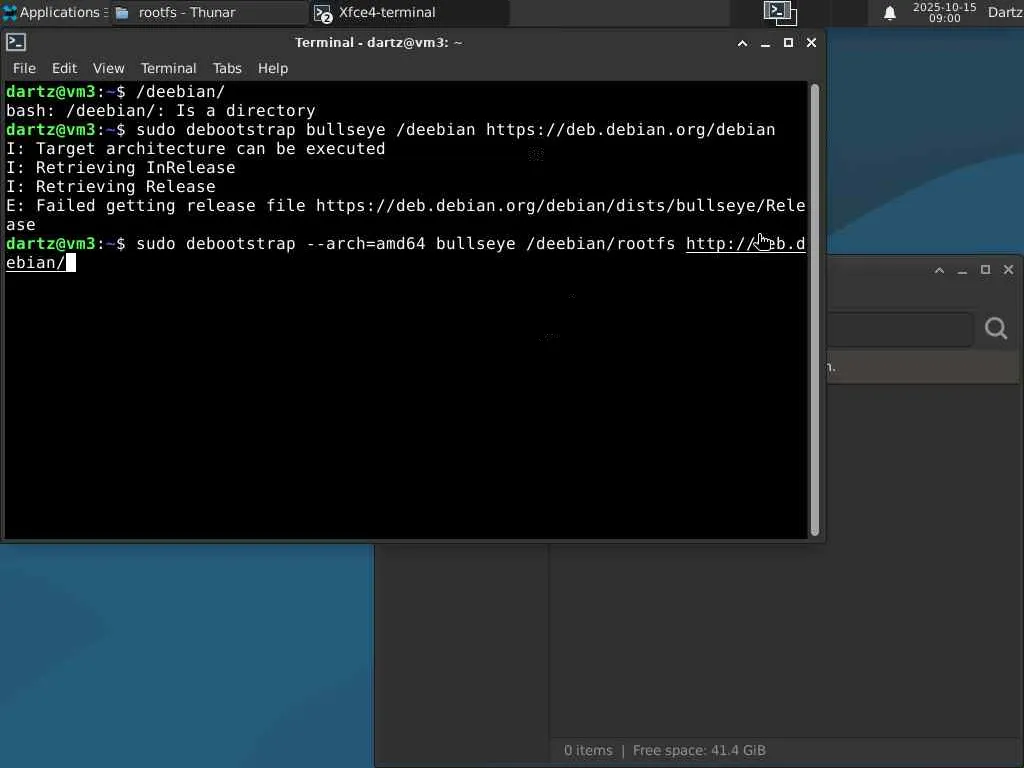Click the terminal window icon in title bar
This screenshot has height=768, width=1024.
tap(16, 42)
